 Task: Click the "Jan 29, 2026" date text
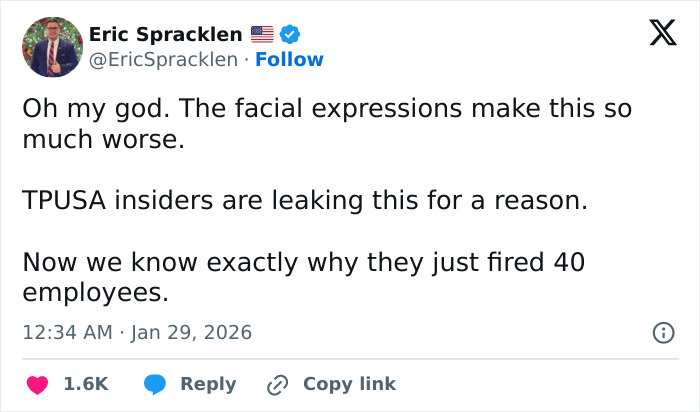point(191,332)
